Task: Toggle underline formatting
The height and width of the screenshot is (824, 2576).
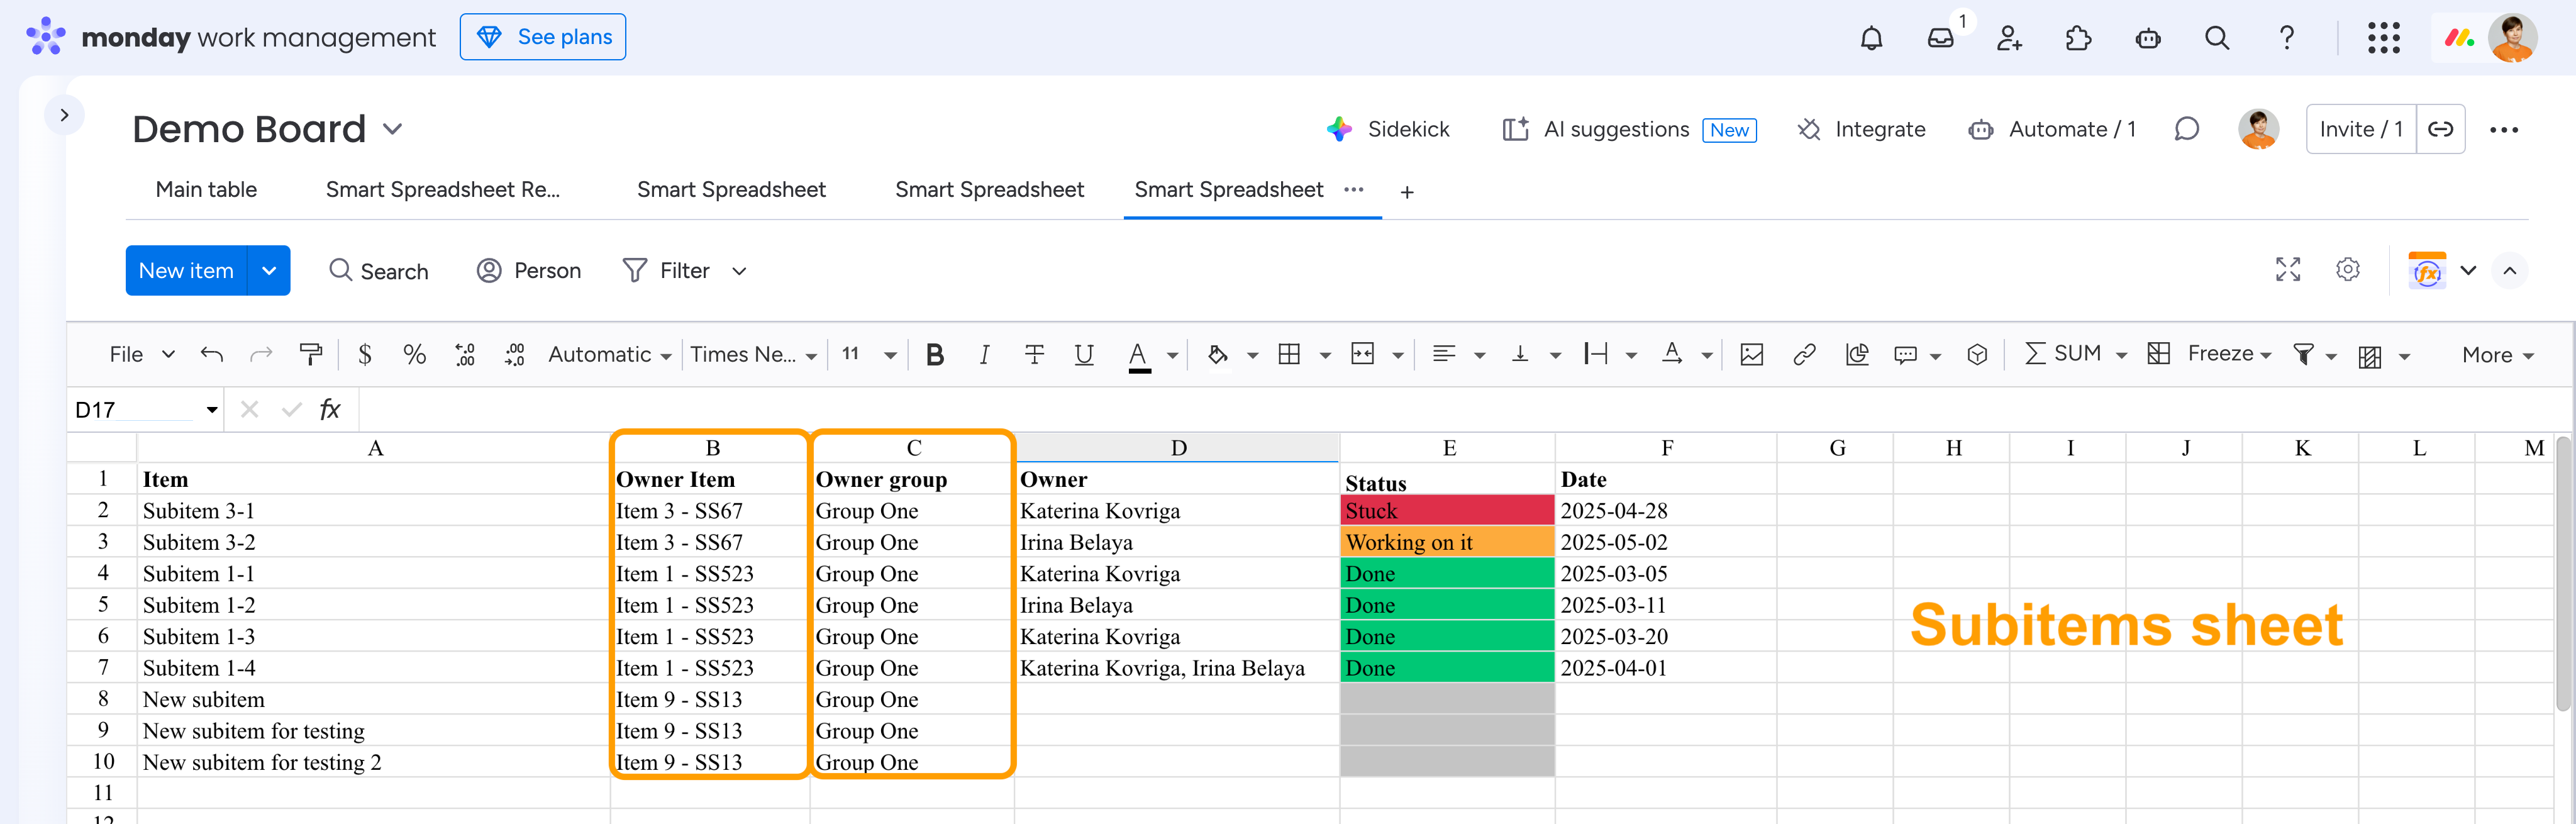Action: pos(1083,354)
